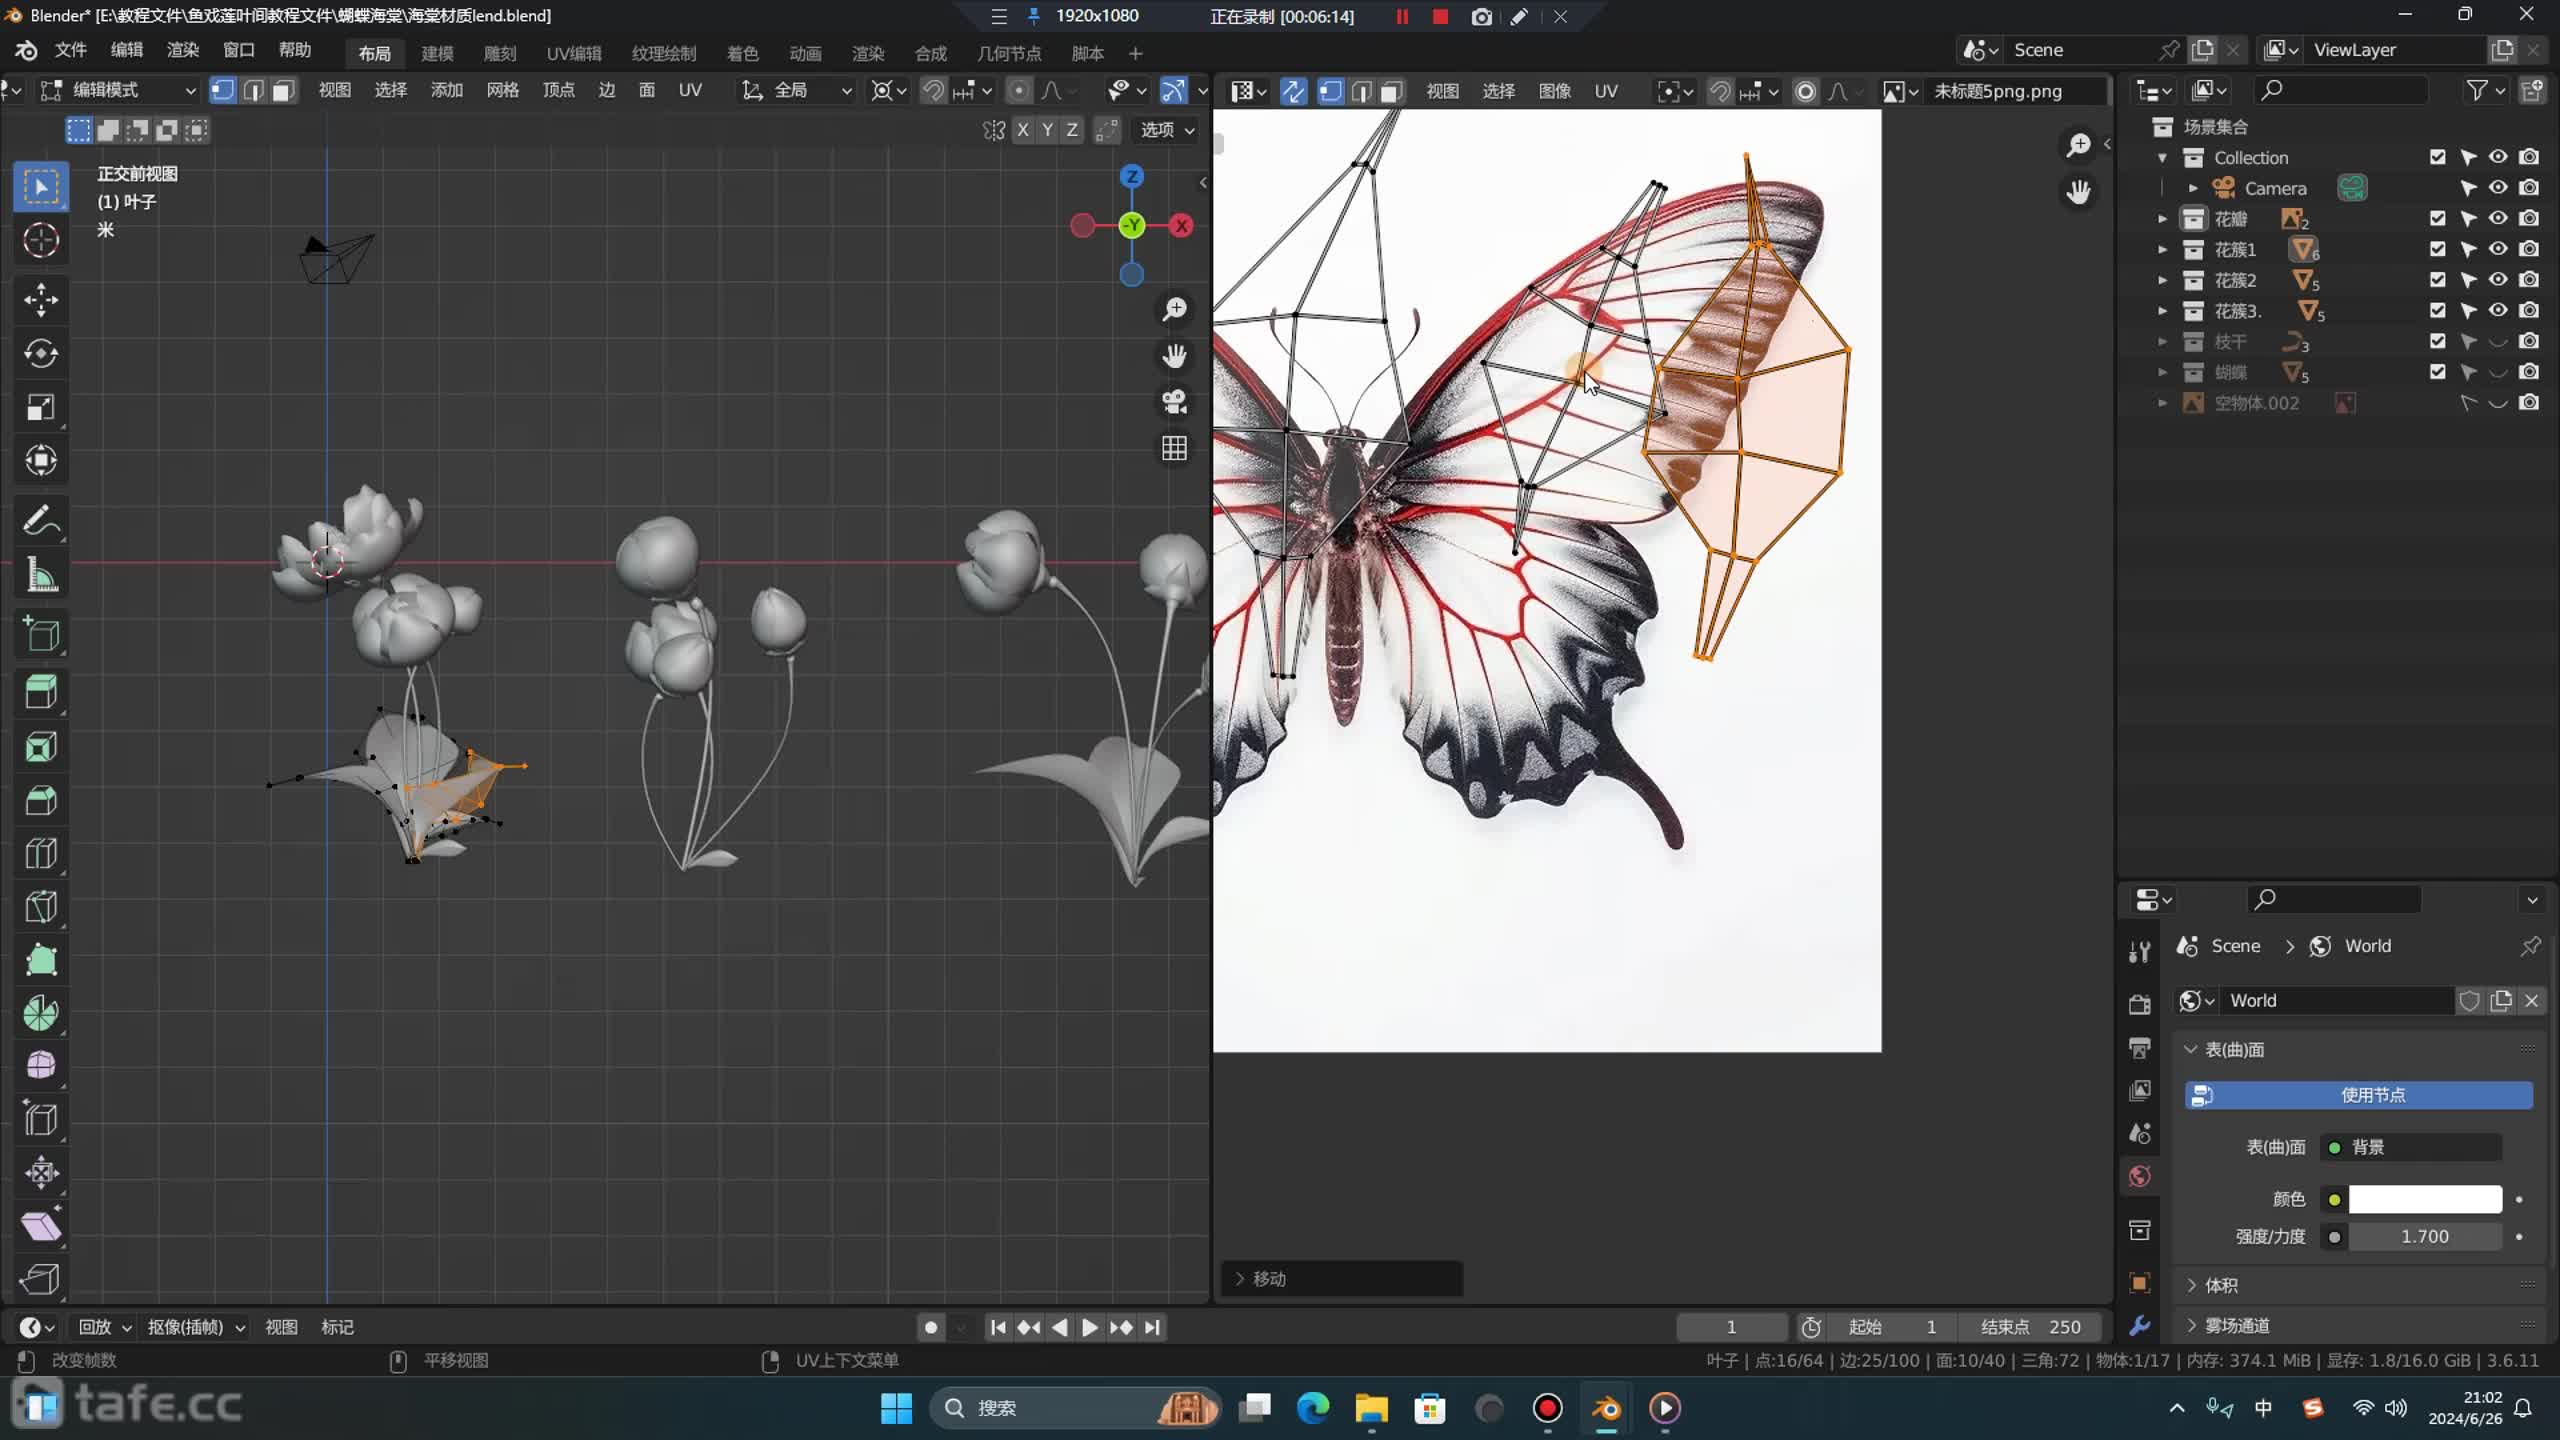This screenshot has height=1440, width=2560.
Task: Toggle exclude checkbox for 花瓣 collection
Action: pyautogui.click(x=2437, y=219)
